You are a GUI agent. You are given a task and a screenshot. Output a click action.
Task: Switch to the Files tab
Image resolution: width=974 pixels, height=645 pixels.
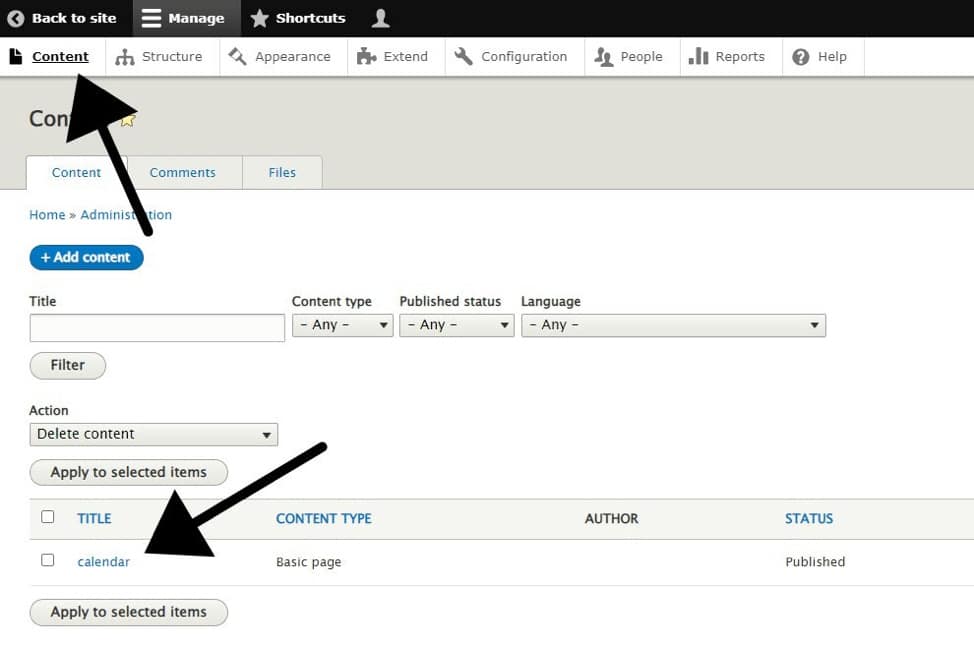point(282,172)
